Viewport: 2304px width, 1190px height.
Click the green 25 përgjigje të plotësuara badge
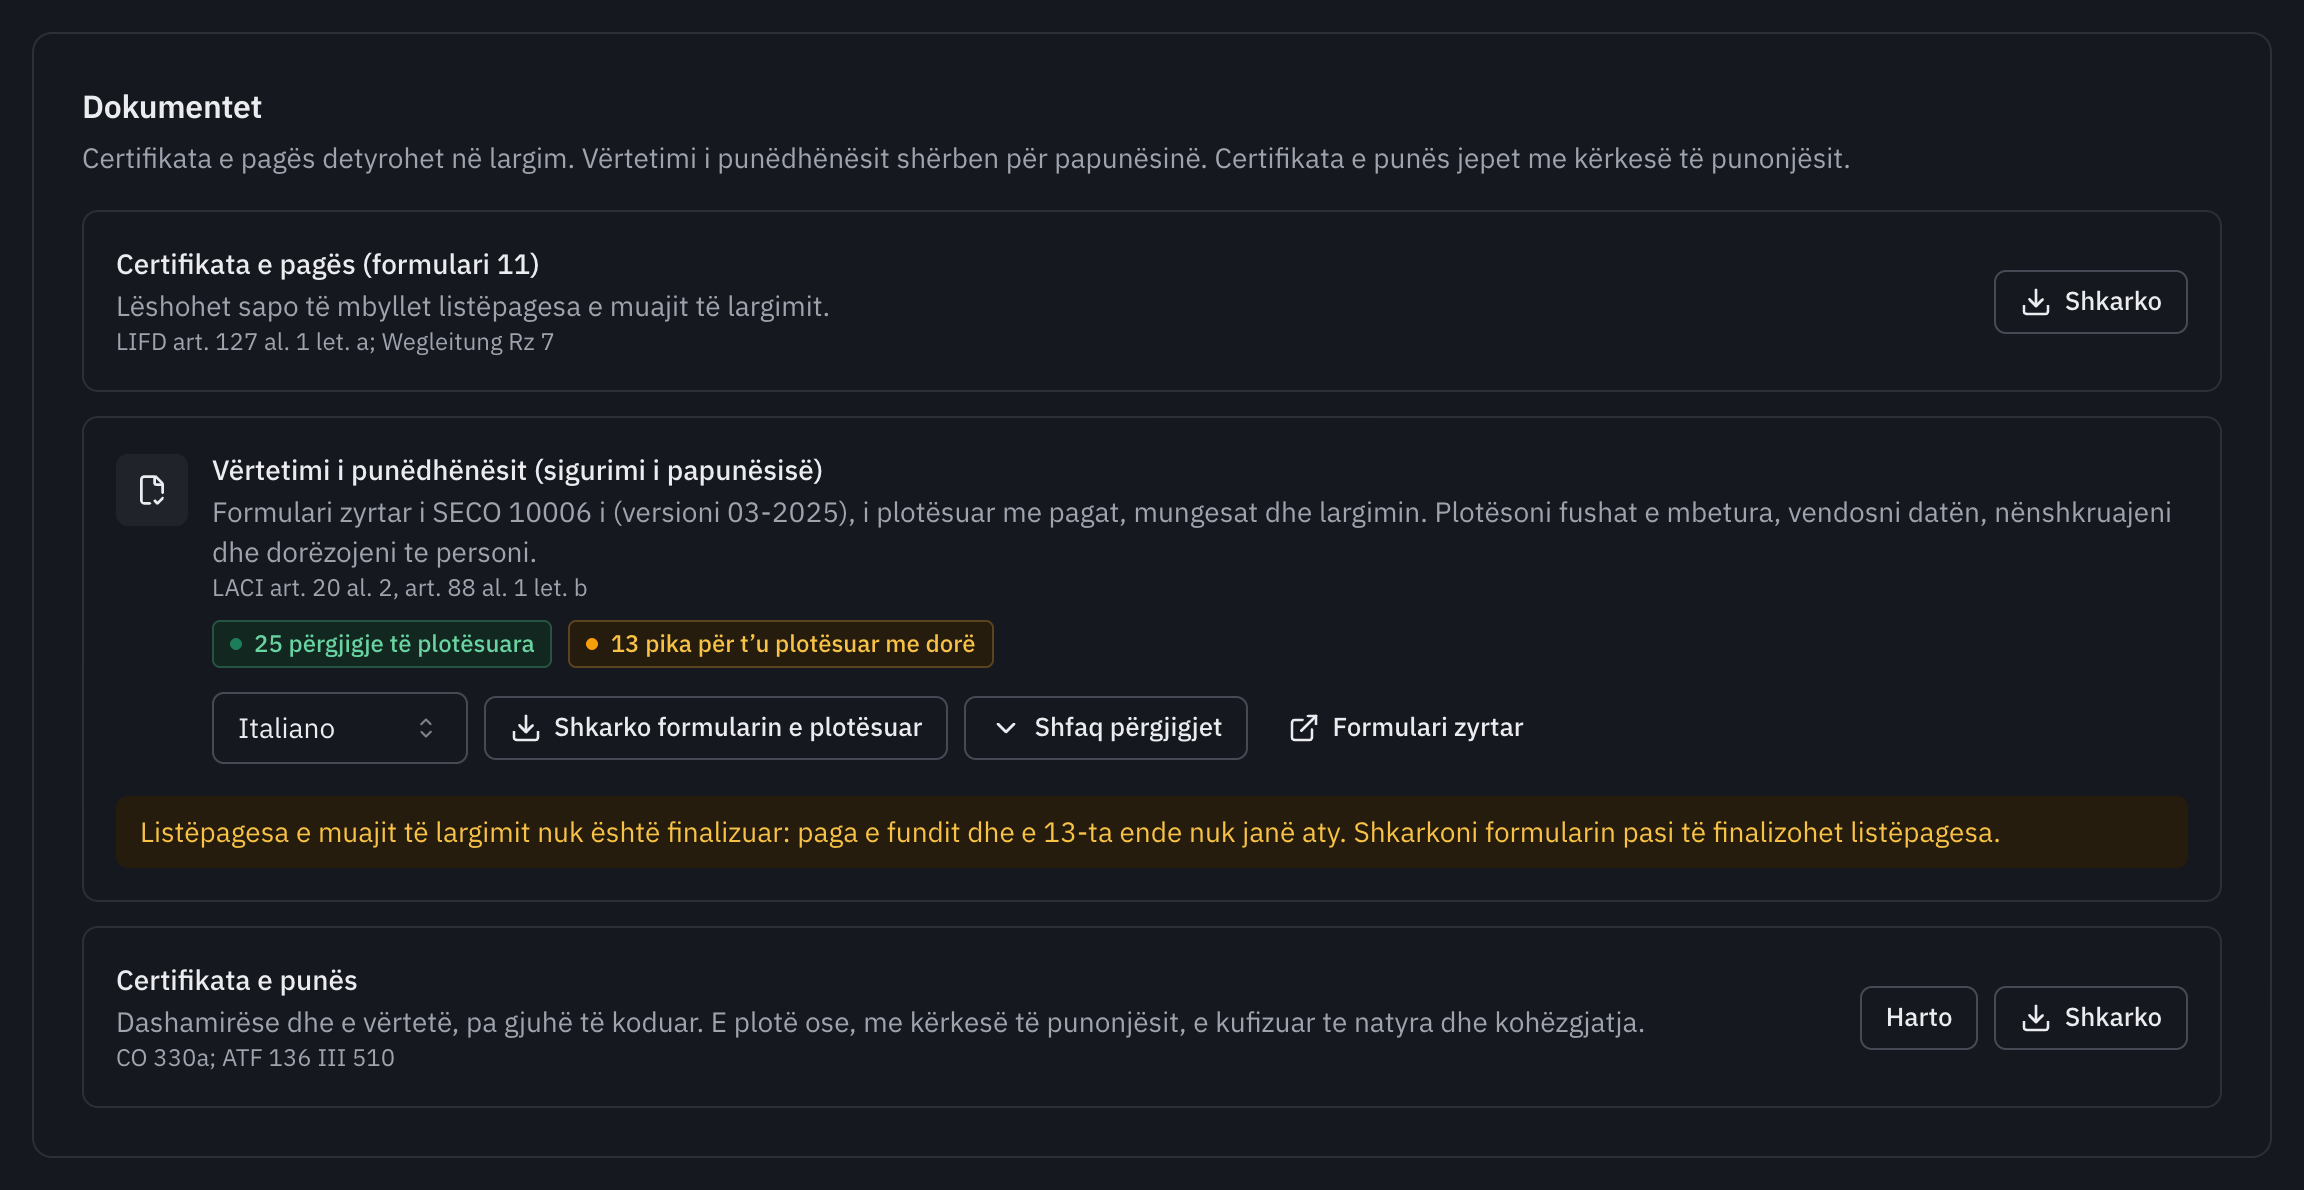click(382, 644)
